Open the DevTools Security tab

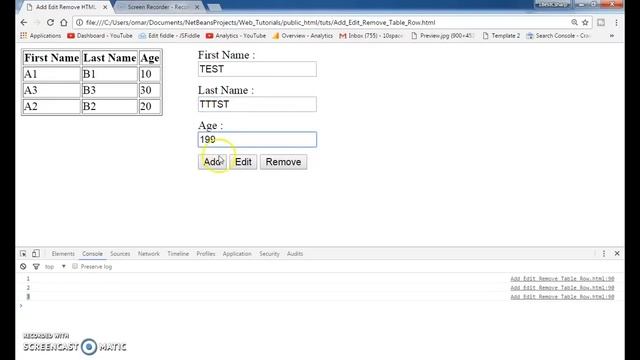269,253
